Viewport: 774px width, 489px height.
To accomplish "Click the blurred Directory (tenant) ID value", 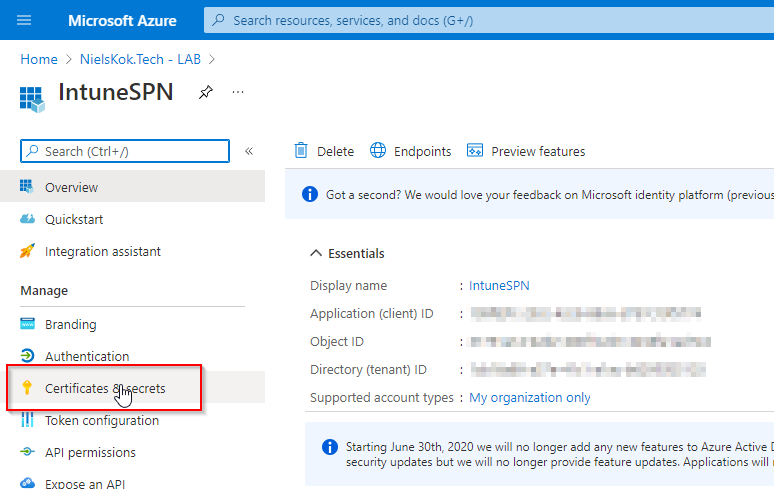I will [x=588, y=370].
